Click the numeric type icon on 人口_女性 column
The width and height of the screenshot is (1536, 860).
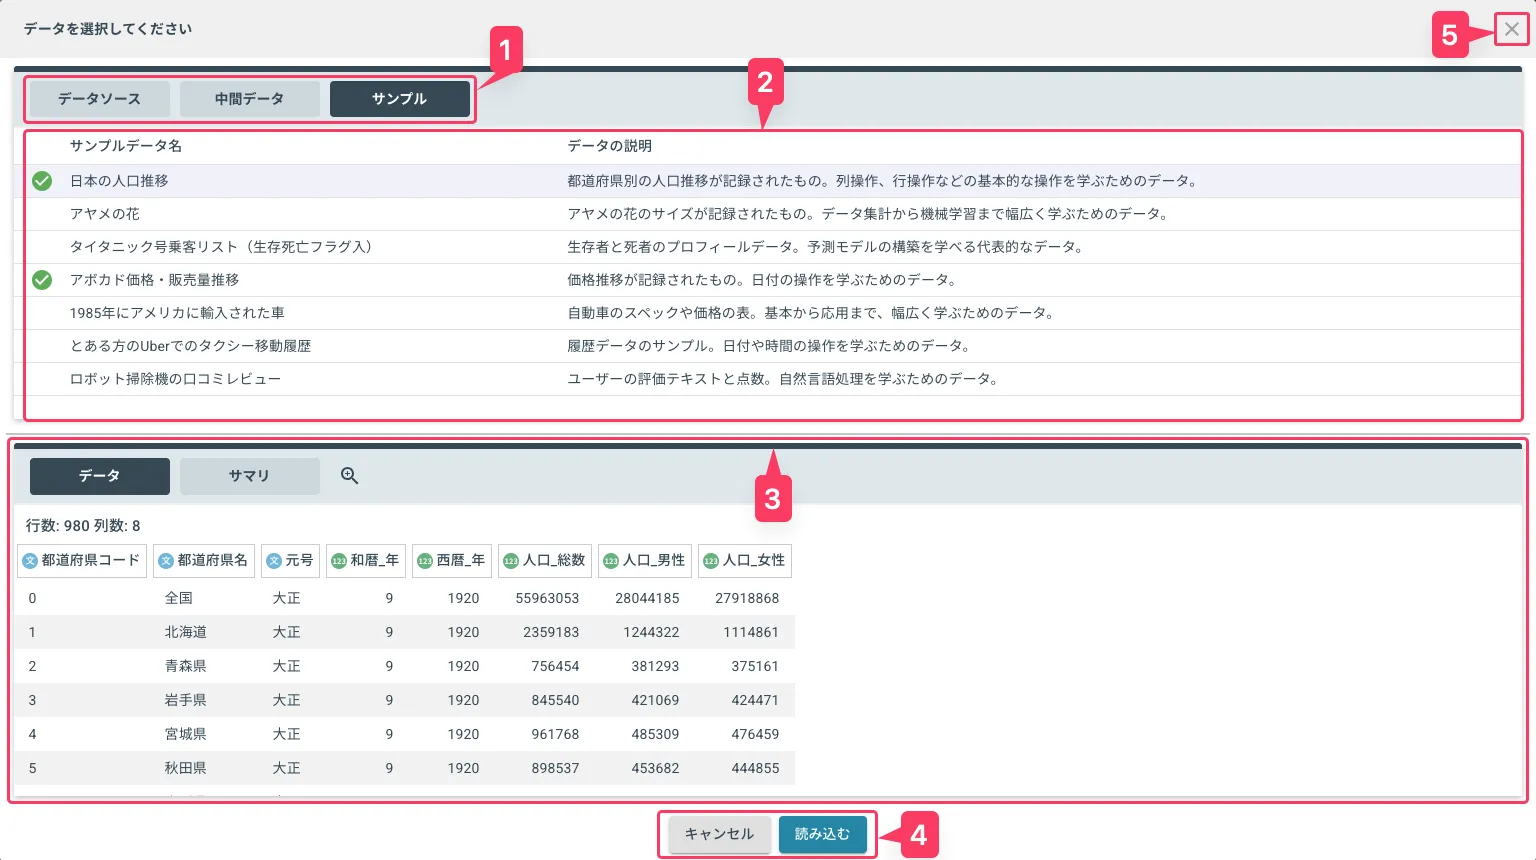[x=711, y=561]
